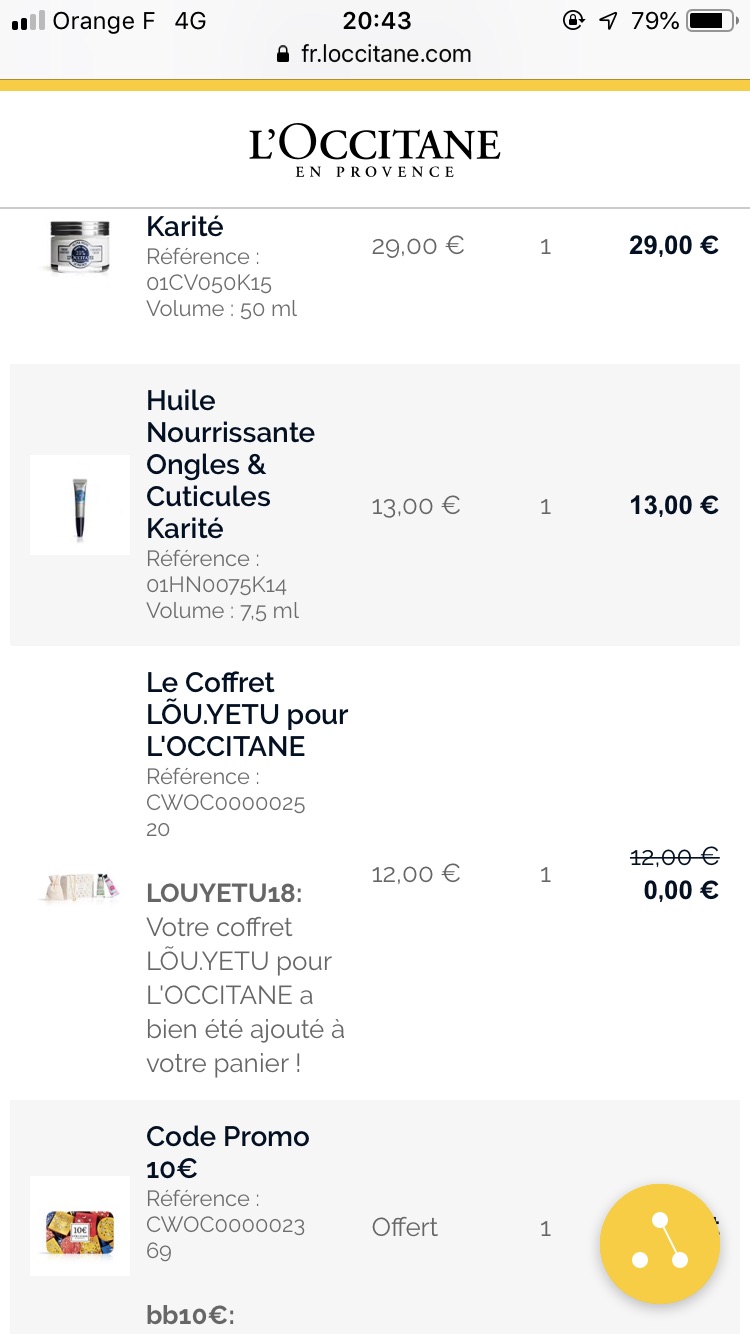Screen dimensions: 750x1334
Task: Tap the lock icon in address bar
Action: coord(284,55)
